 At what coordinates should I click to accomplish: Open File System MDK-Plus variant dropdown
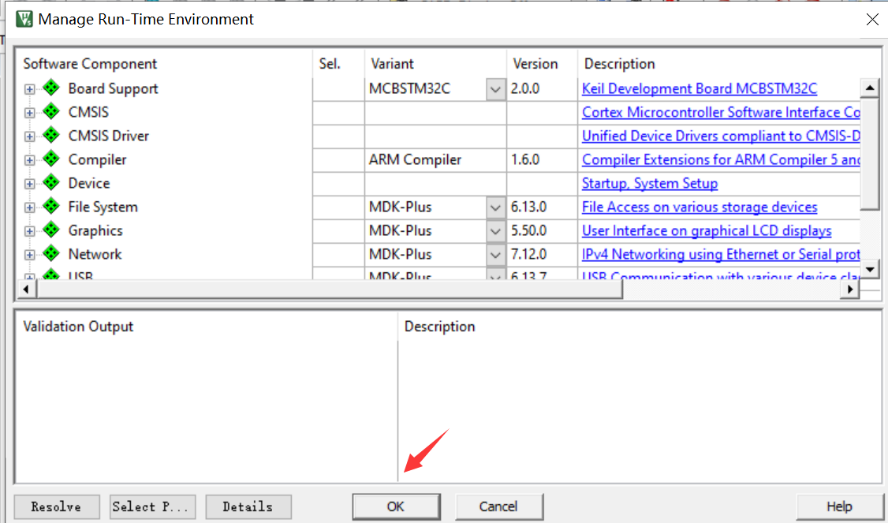(495, 207)
